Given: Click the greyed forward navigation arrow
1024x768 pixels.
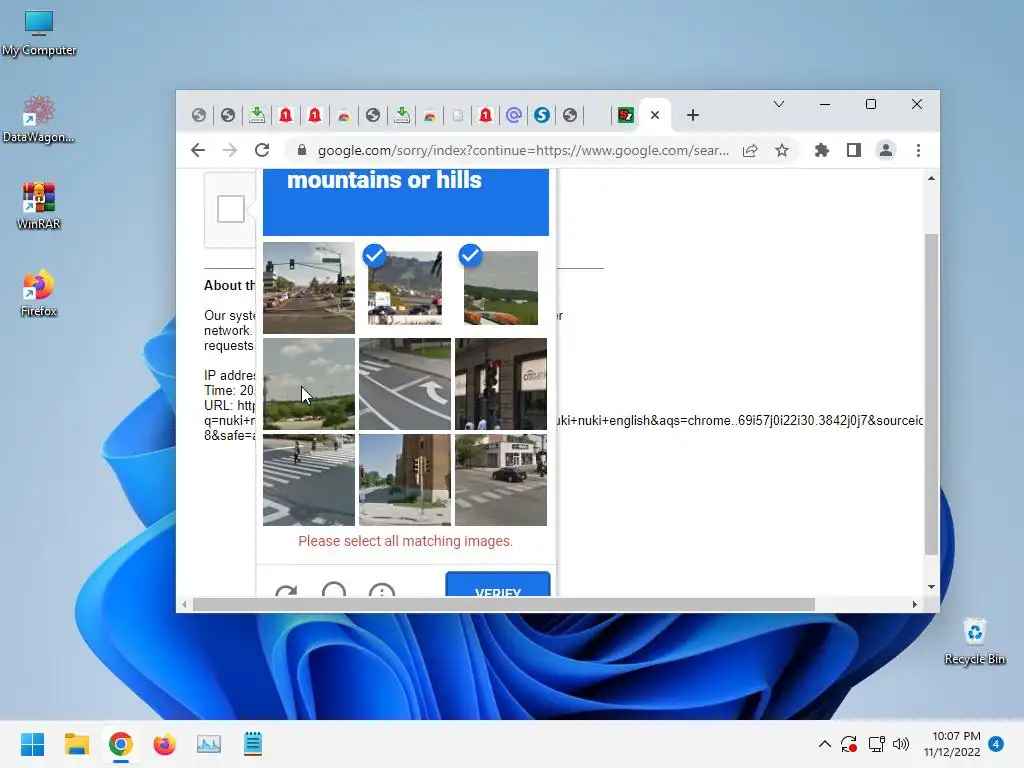Looking at the screenshot, I should point(230,150).
